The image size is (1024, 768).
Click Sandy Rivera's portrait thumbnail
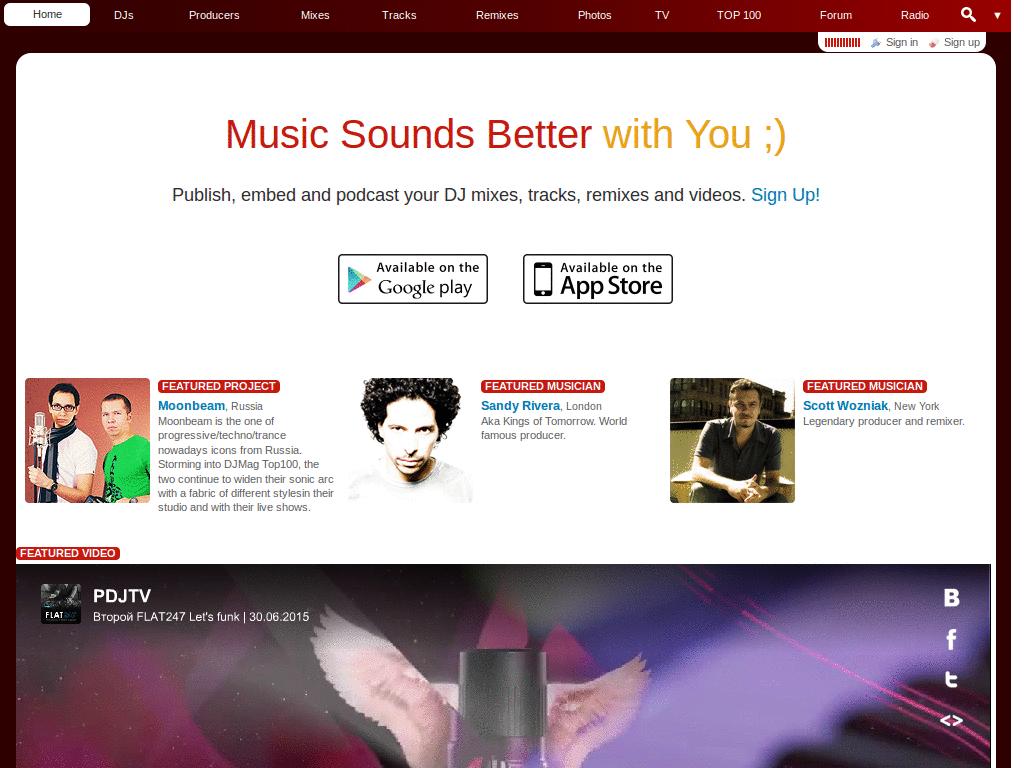tap(410, 440)
